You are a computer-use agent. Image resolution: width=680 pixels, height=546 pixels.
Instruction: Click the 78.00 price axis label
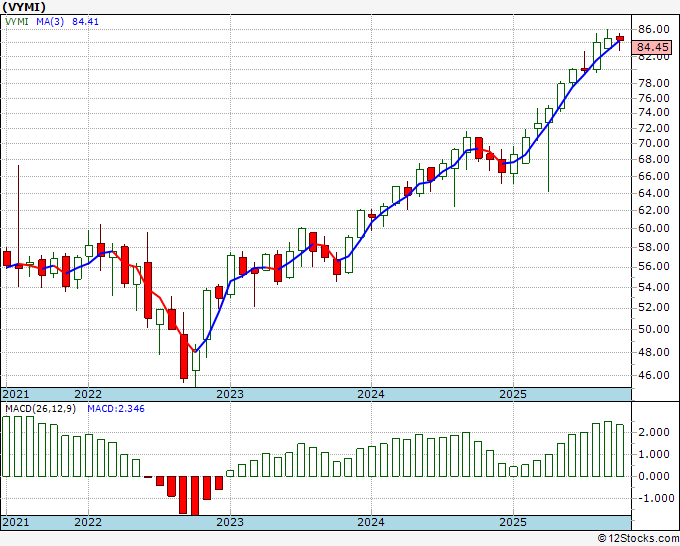[654, 83]
